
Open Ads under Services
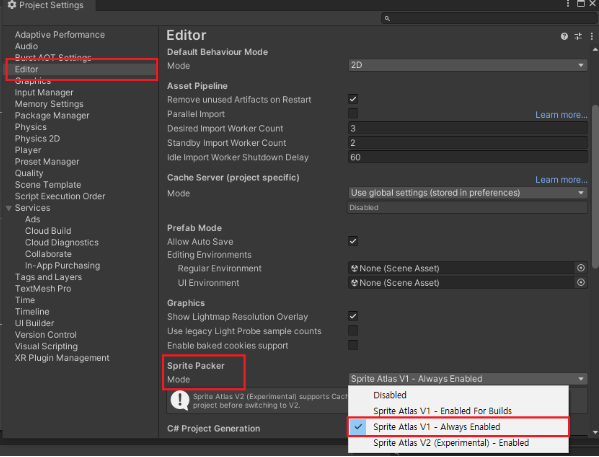(x=32, y=219)
